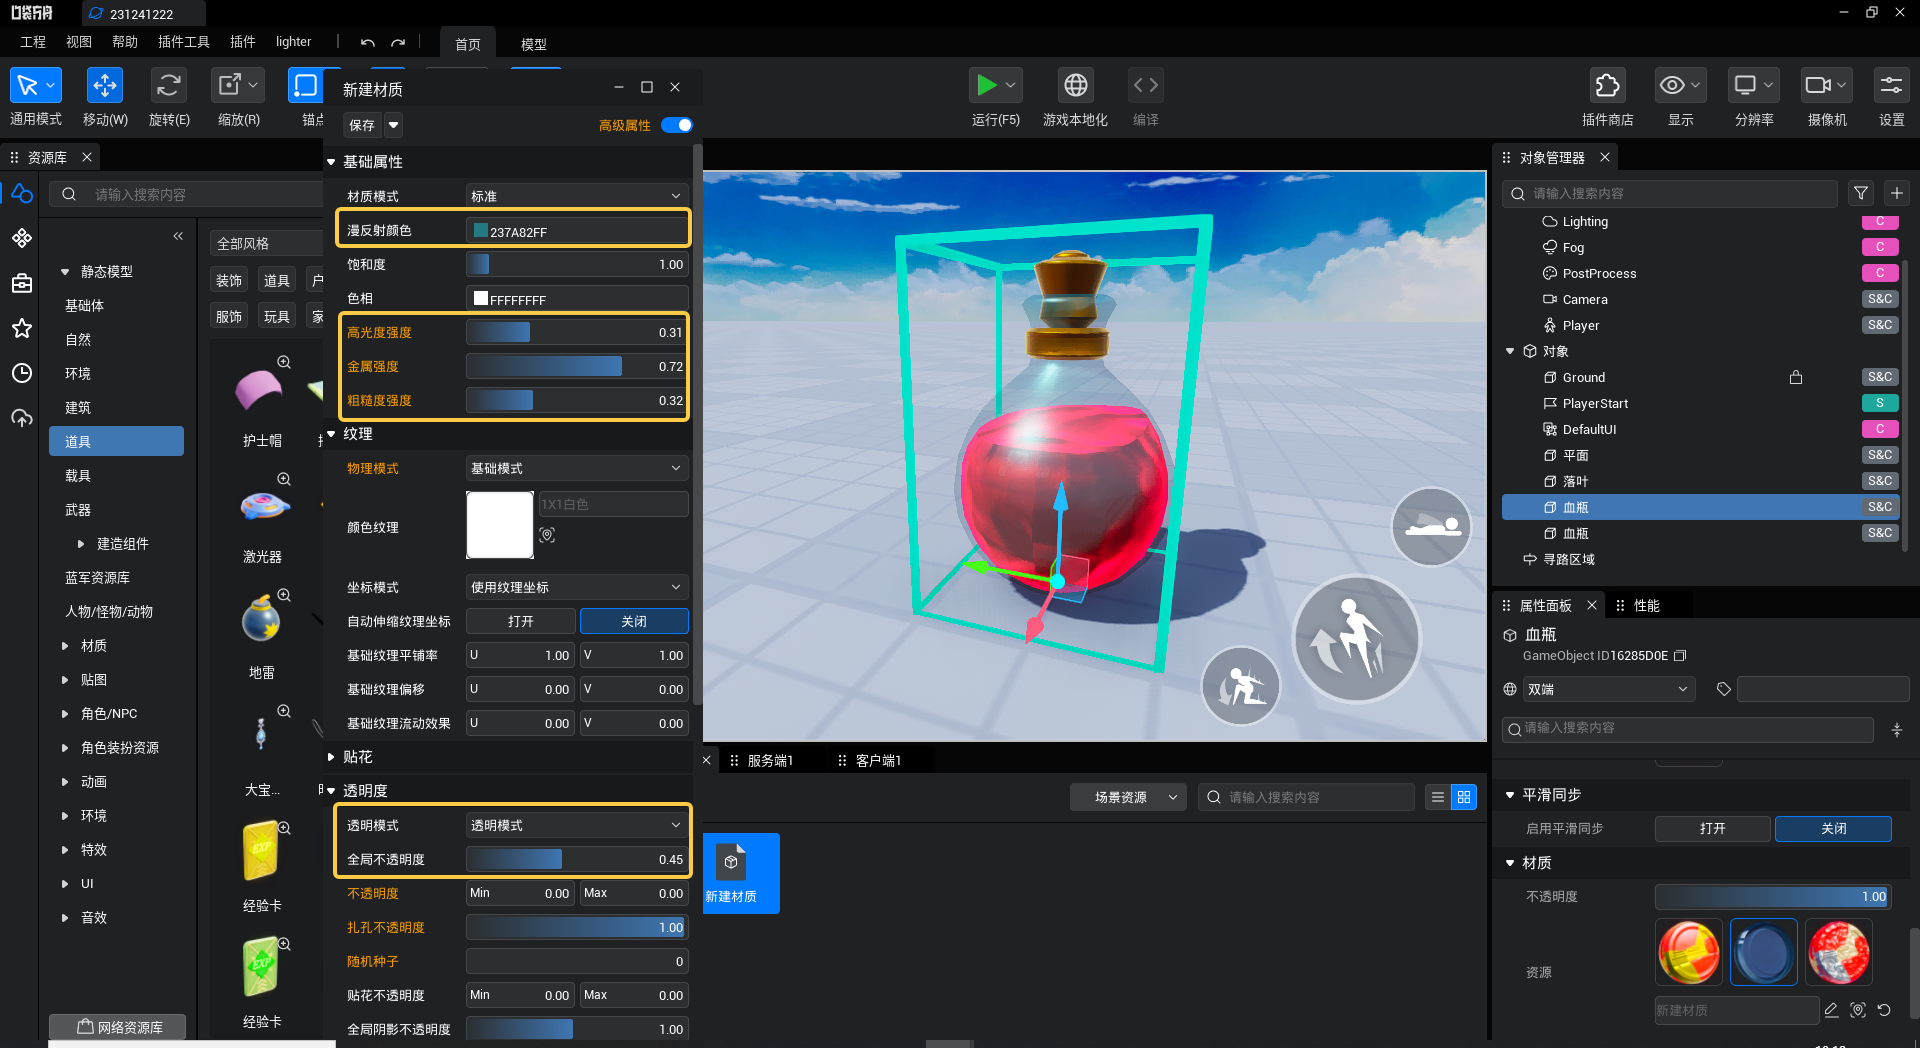
Task: Expand the 贴花 section
Action: pyautogui.click(x=331, y=757)
